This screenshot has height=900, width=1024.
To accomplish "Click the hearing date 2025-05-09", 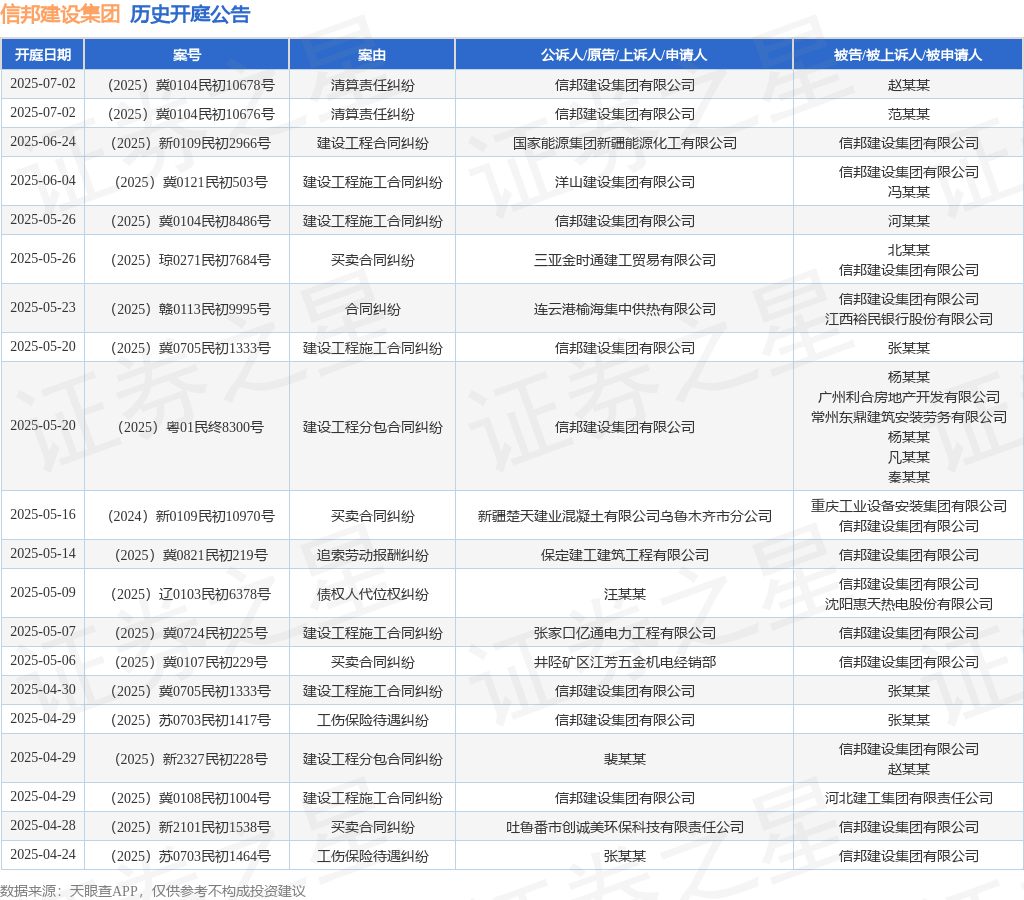I will (x=43, y=593).
